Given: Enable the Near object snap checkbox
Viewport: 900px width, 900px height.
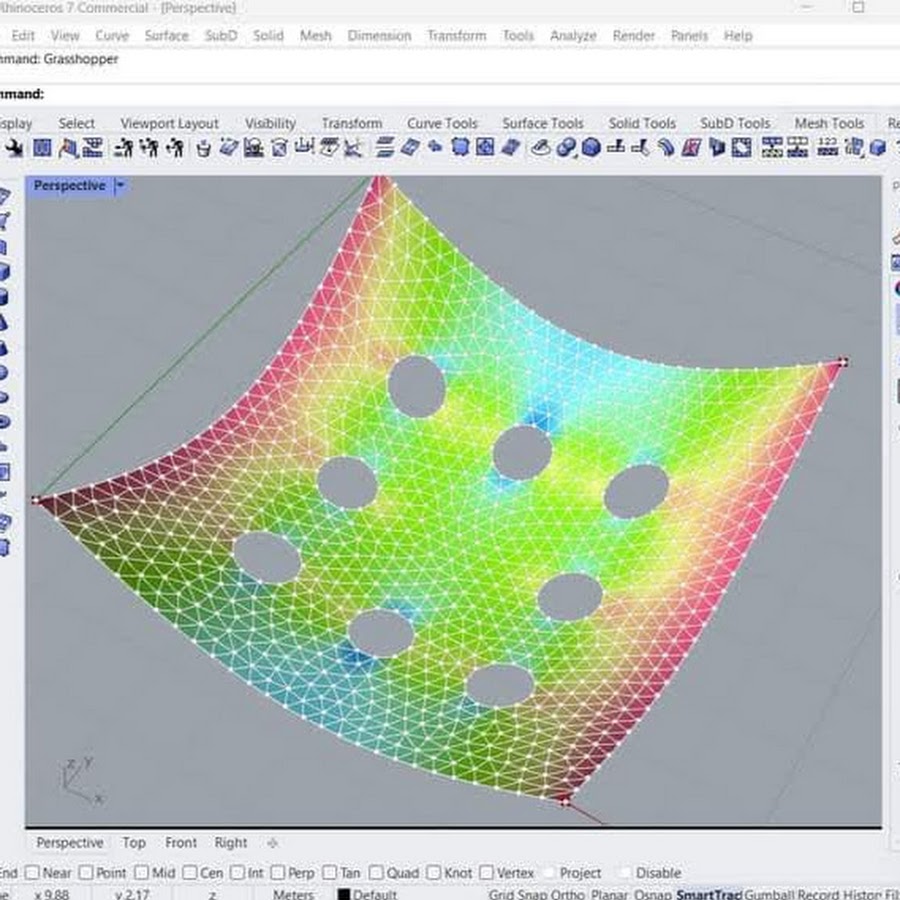Looking at the screenshot, I should [33, 873].
